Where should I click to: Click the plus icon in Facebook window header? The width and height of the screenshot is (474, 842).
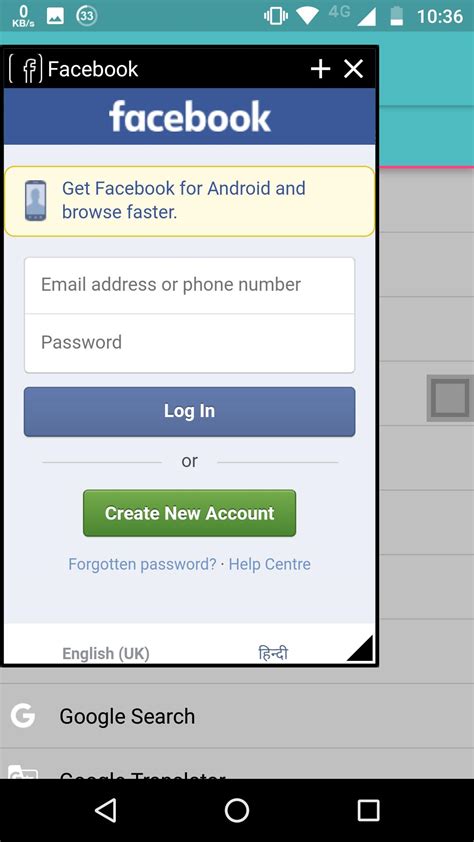coord(320,69)
